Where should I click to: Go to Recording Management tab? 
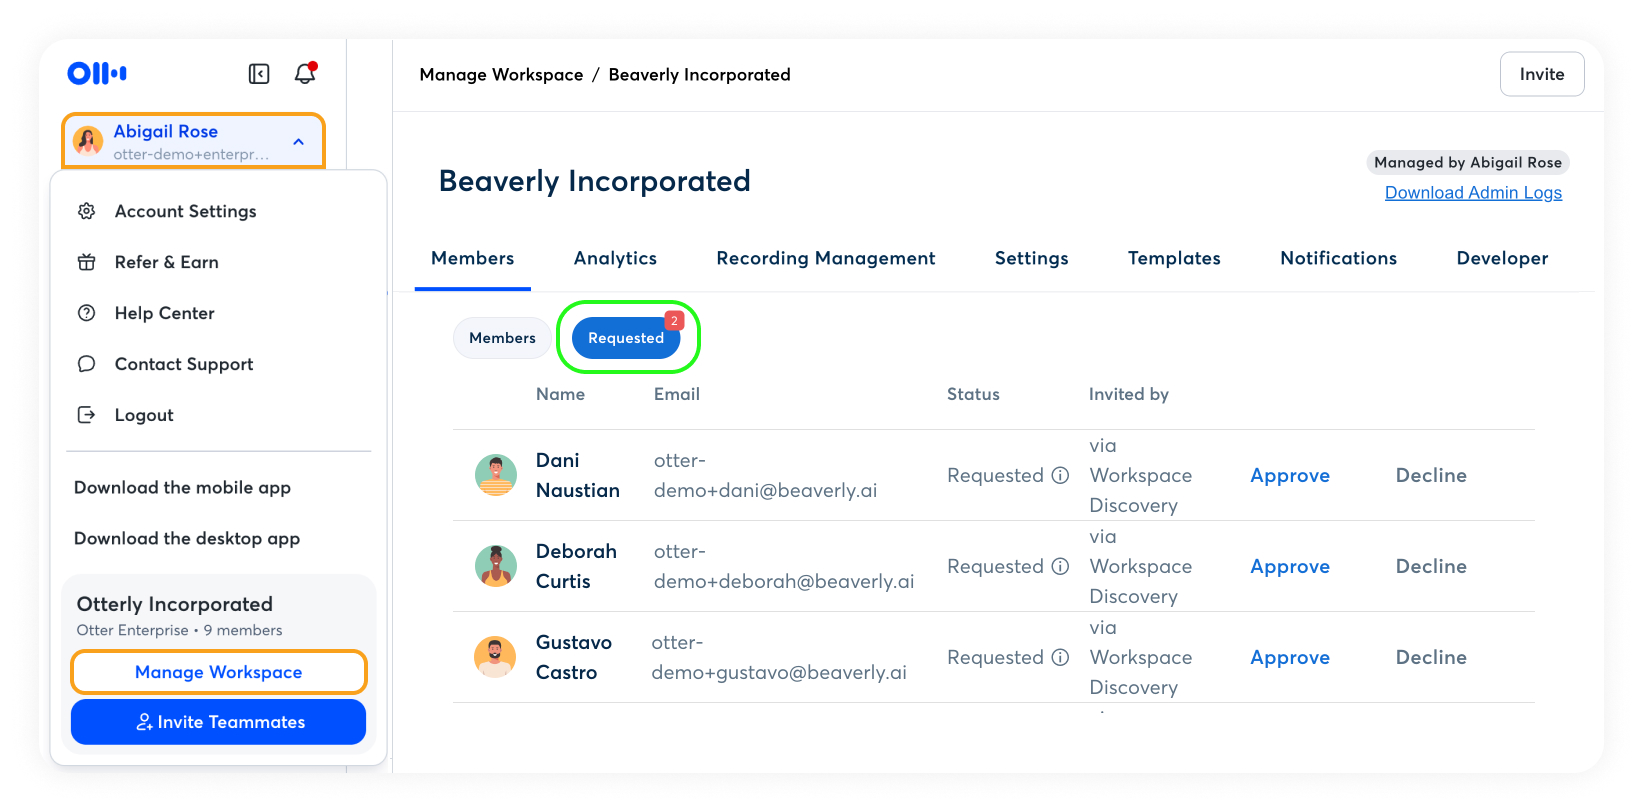coord(825,258)
